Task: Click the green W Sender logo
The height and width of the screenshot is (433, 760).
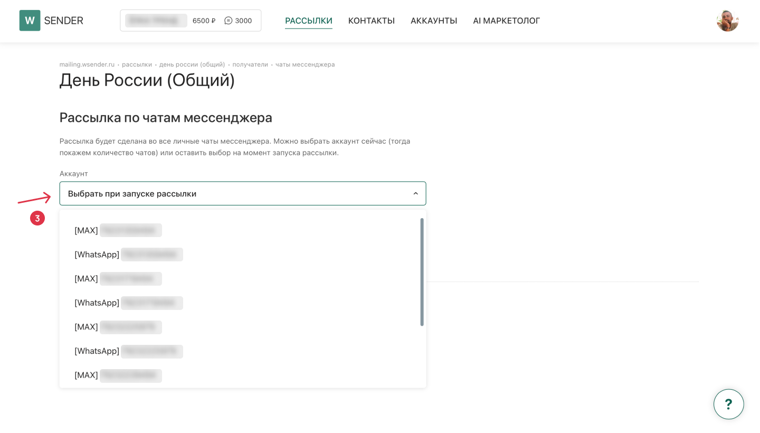Action: pyautogui.click(x=30, y=20)
